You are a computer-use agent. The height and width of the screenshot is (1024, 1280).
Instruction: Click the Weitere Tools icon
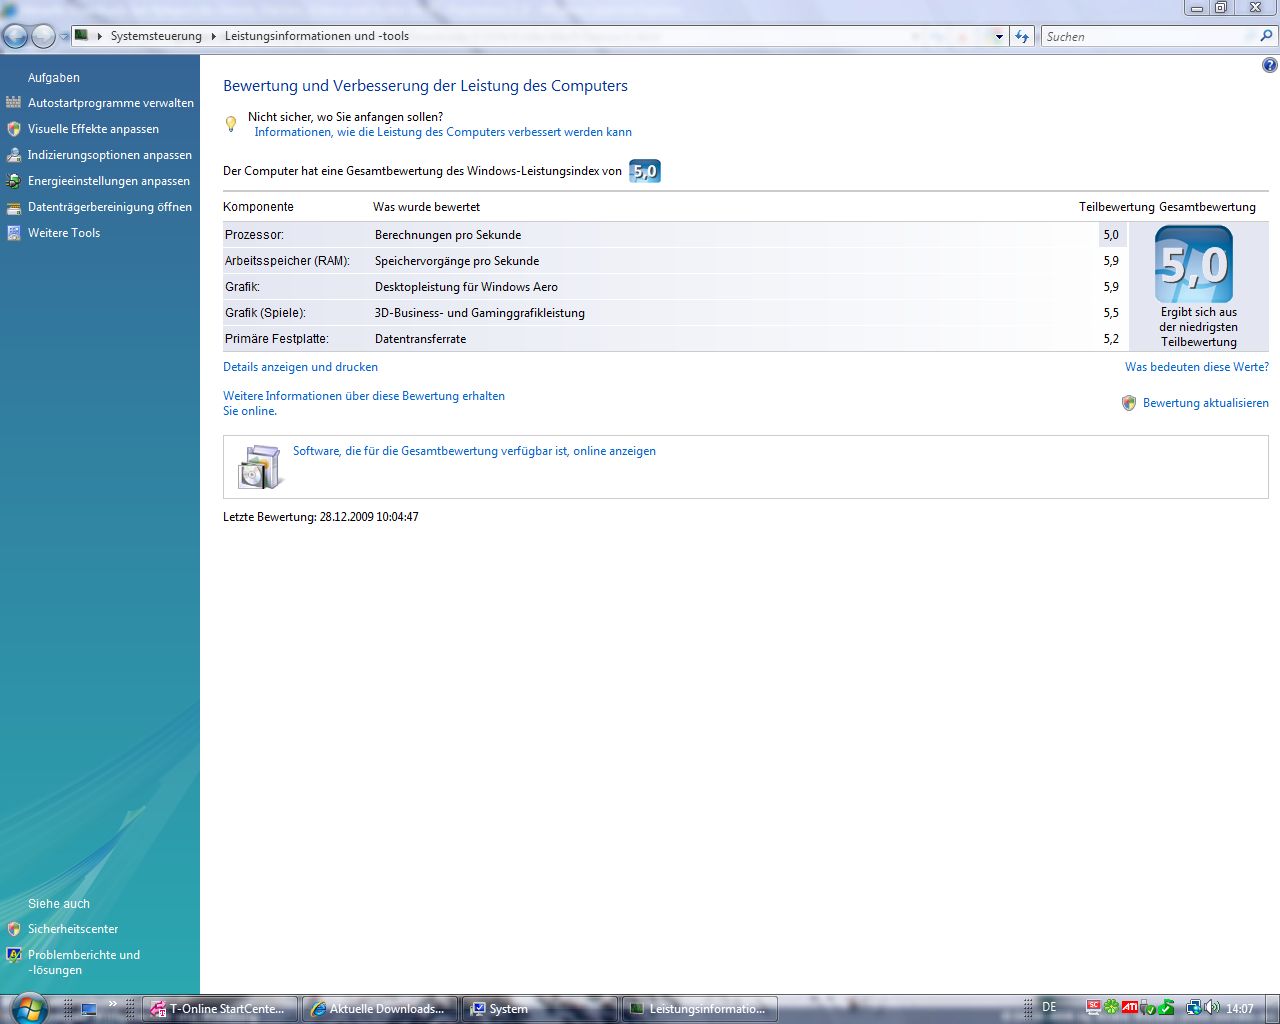[x=13, y=233]
